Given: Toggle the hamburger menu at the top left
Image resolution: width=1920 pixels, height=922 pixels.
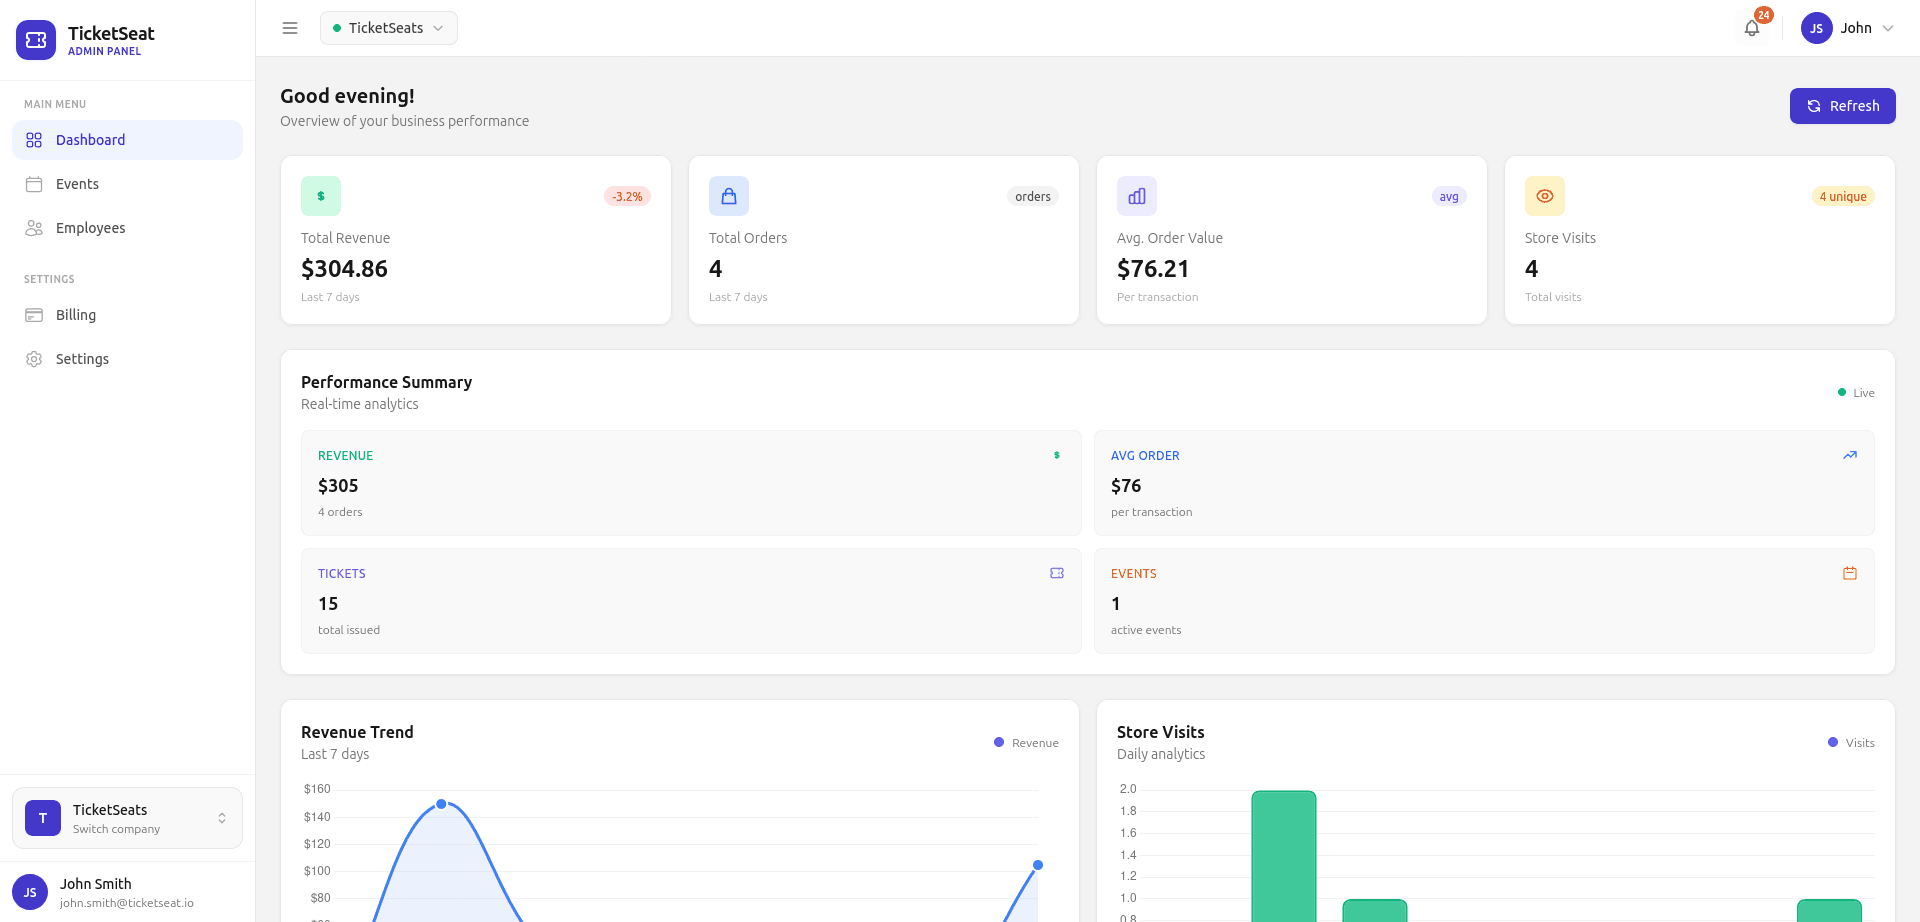Looking at the screenshot, I should coord(289,28).
